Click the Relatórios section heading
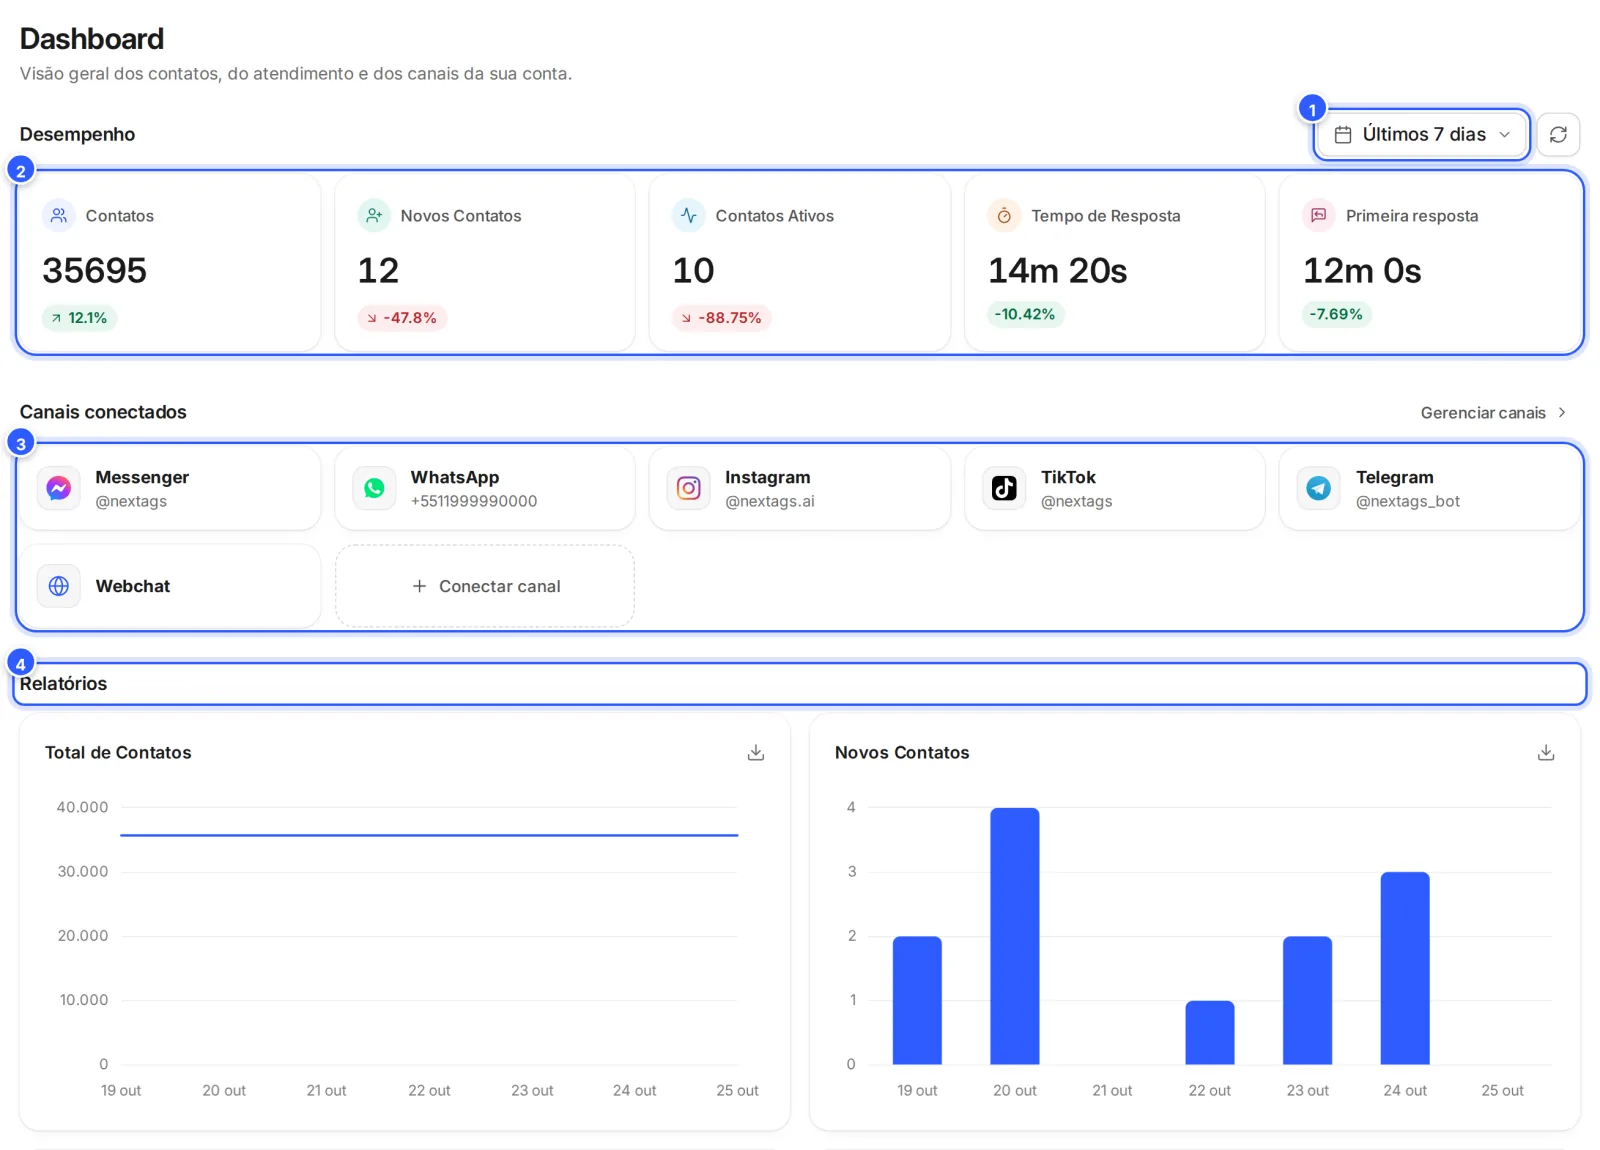Image resolution: width=1600 pixels, height=1150 pixels. pyautogui.click(x=63, y=684)
